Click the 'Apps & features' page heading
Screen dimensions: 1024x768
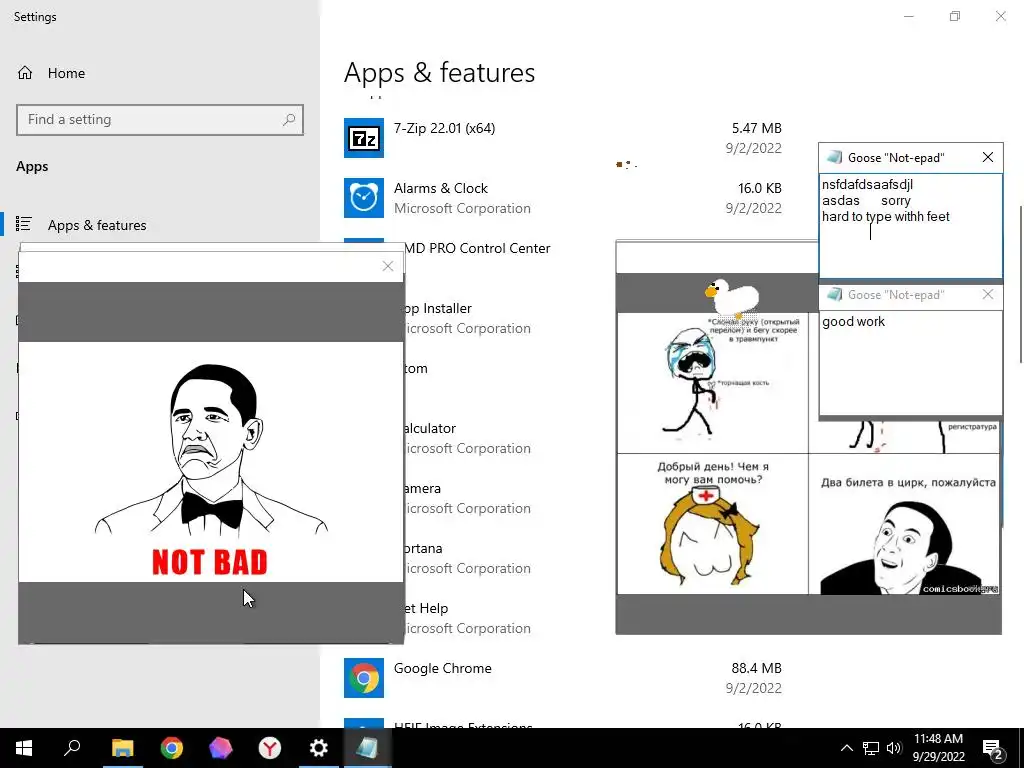(440, 72)
